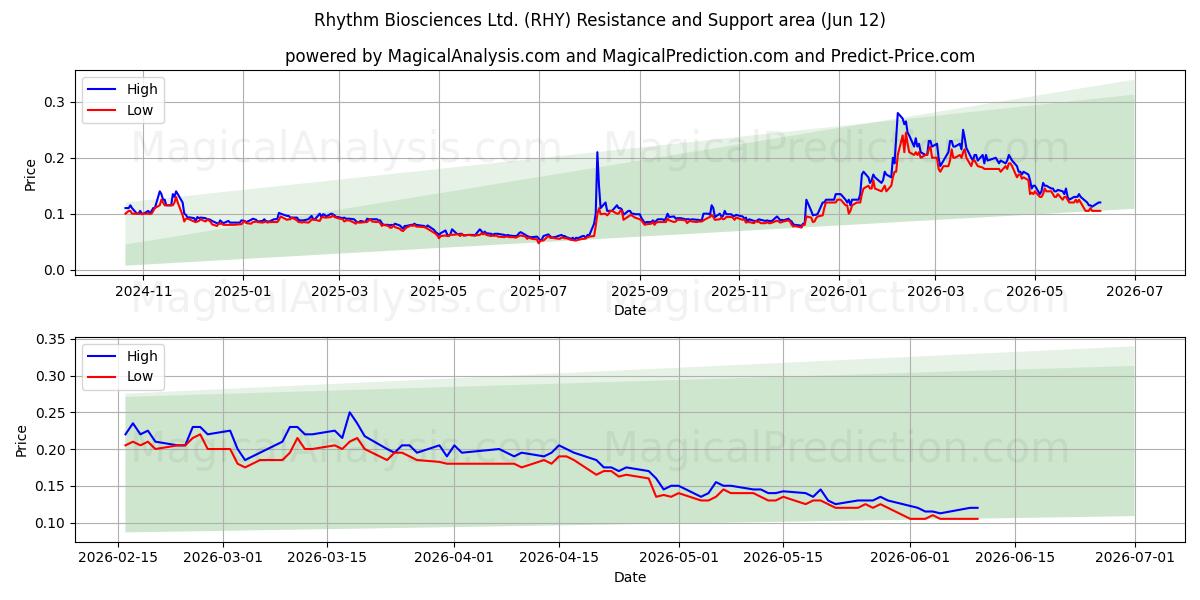
Task: Click the '2026-04-15' x-axis label in bottom chart
Action: pos(557,557)
